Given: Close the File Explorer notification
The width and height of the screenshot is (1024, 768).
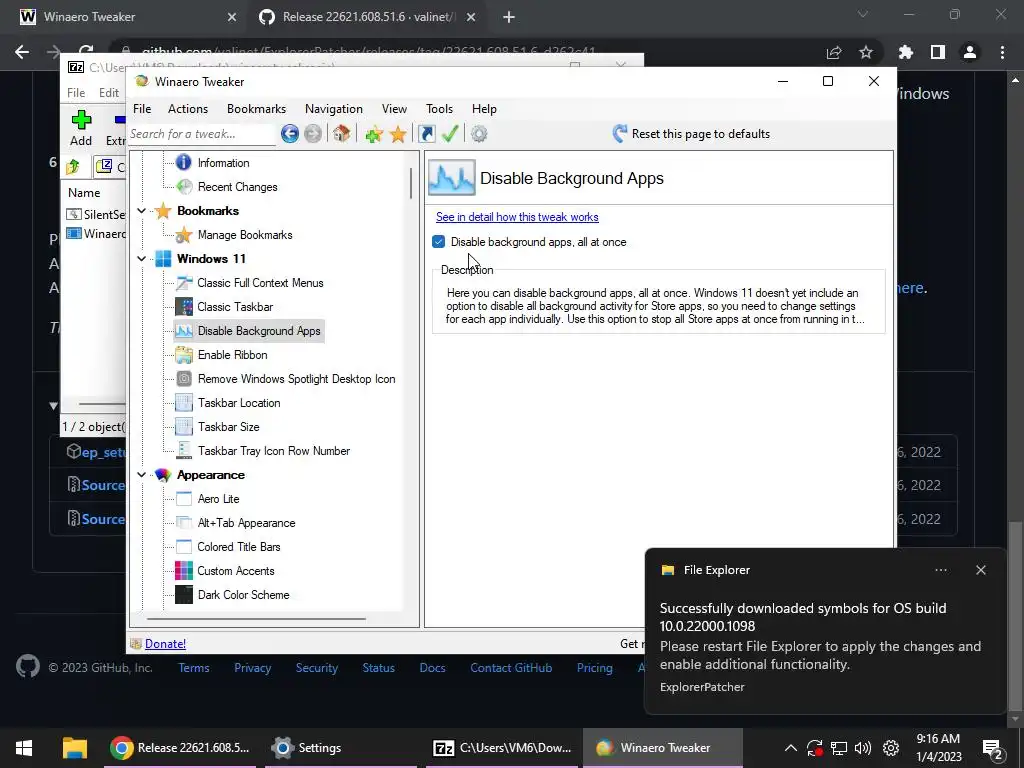Looking at the screenshot, I should point(981,570).
